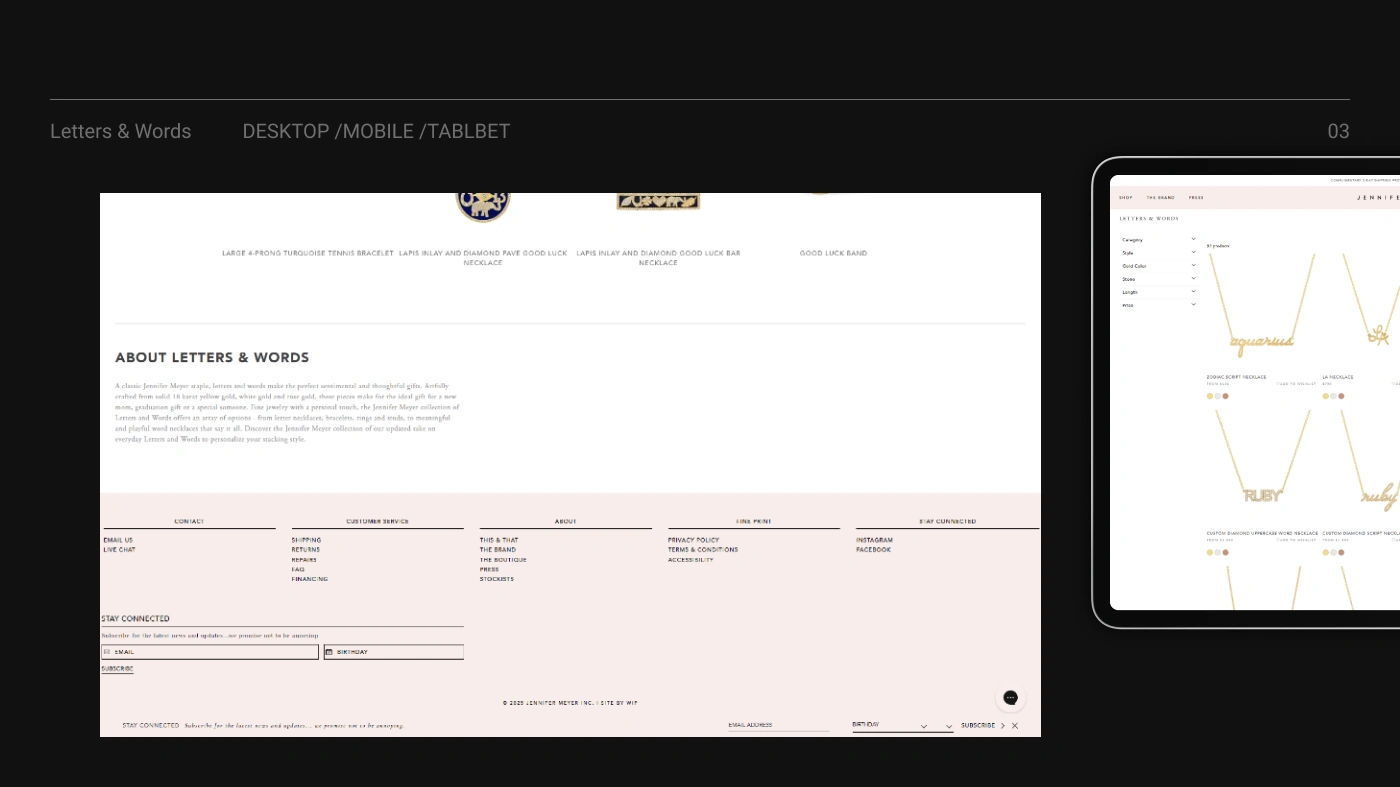This screenshot has height=787, width=1400.
Task: Click the Custom Diamond Uppercase Word Necklace title
Action: 1263,534
